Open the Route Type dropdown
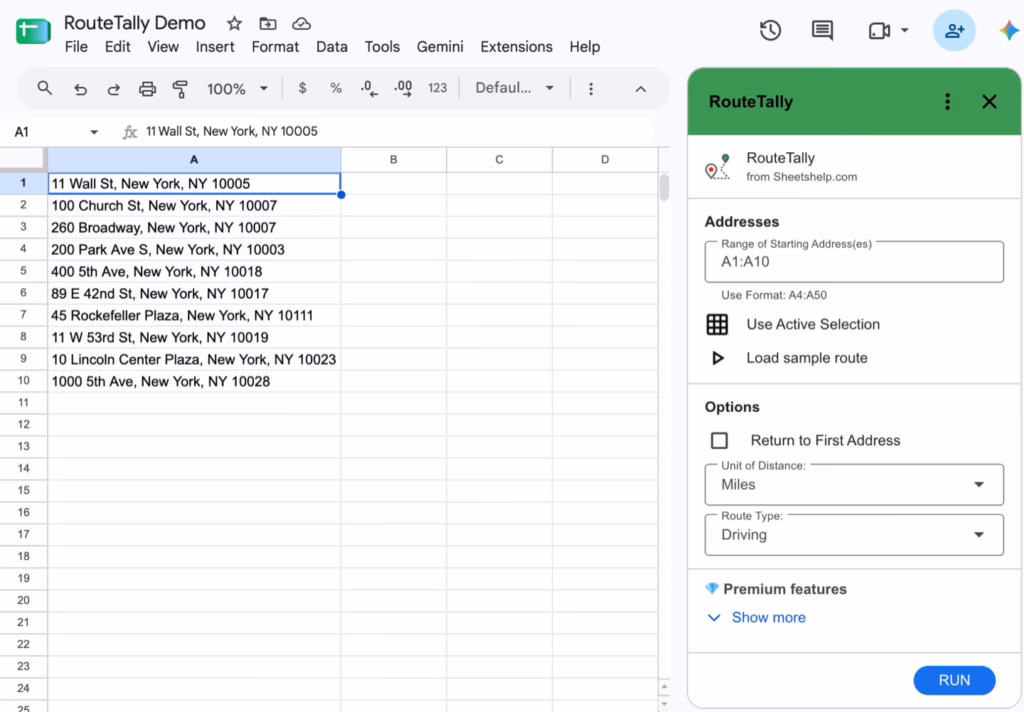1024x712 pixels. [x=854, y=535]
